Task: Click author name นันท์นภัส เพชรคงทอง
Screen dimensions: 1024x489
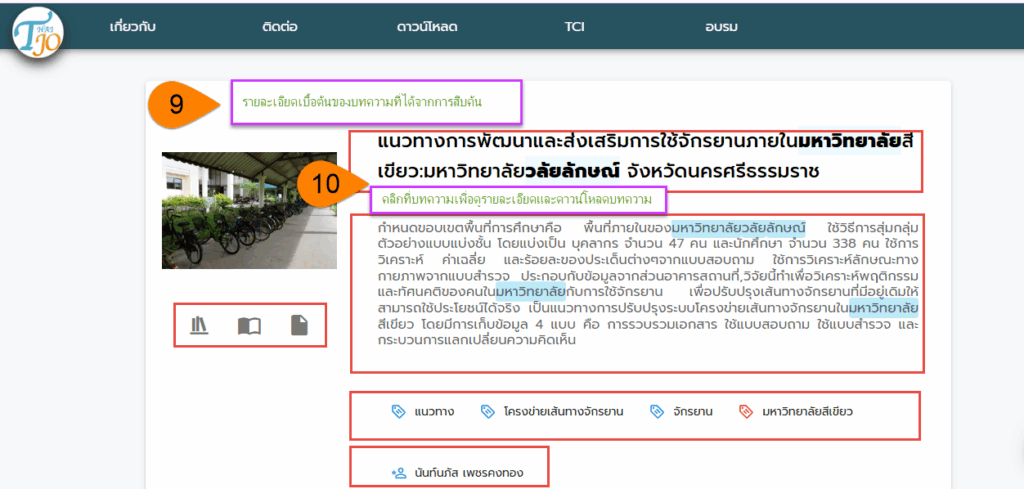Action: (x=469, y=471)
